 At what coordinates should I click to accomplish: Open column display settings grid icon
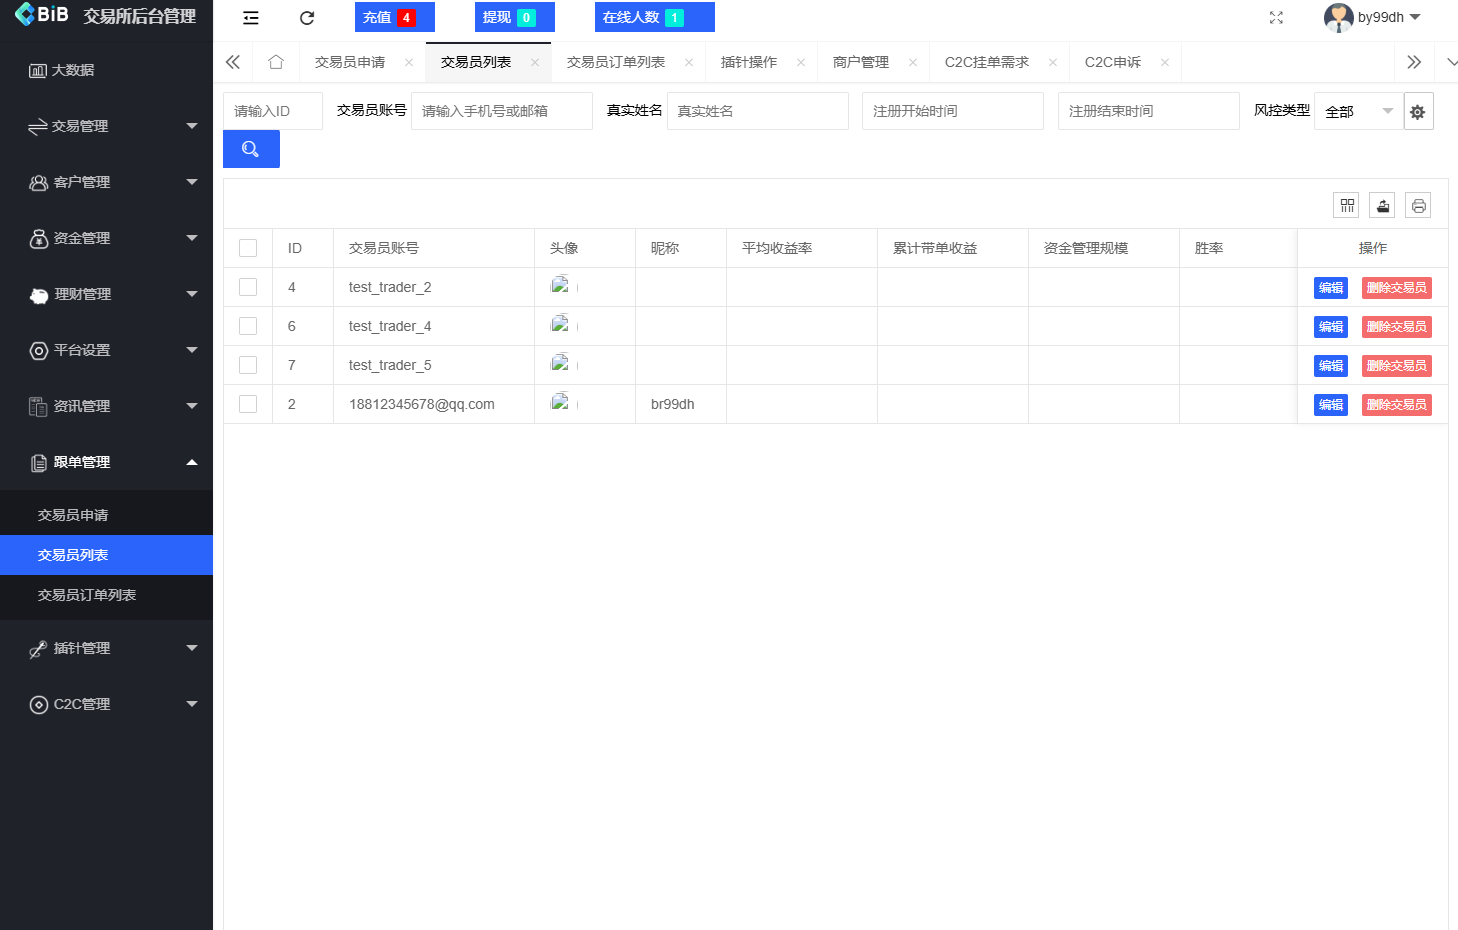(x=1346, y=204)
